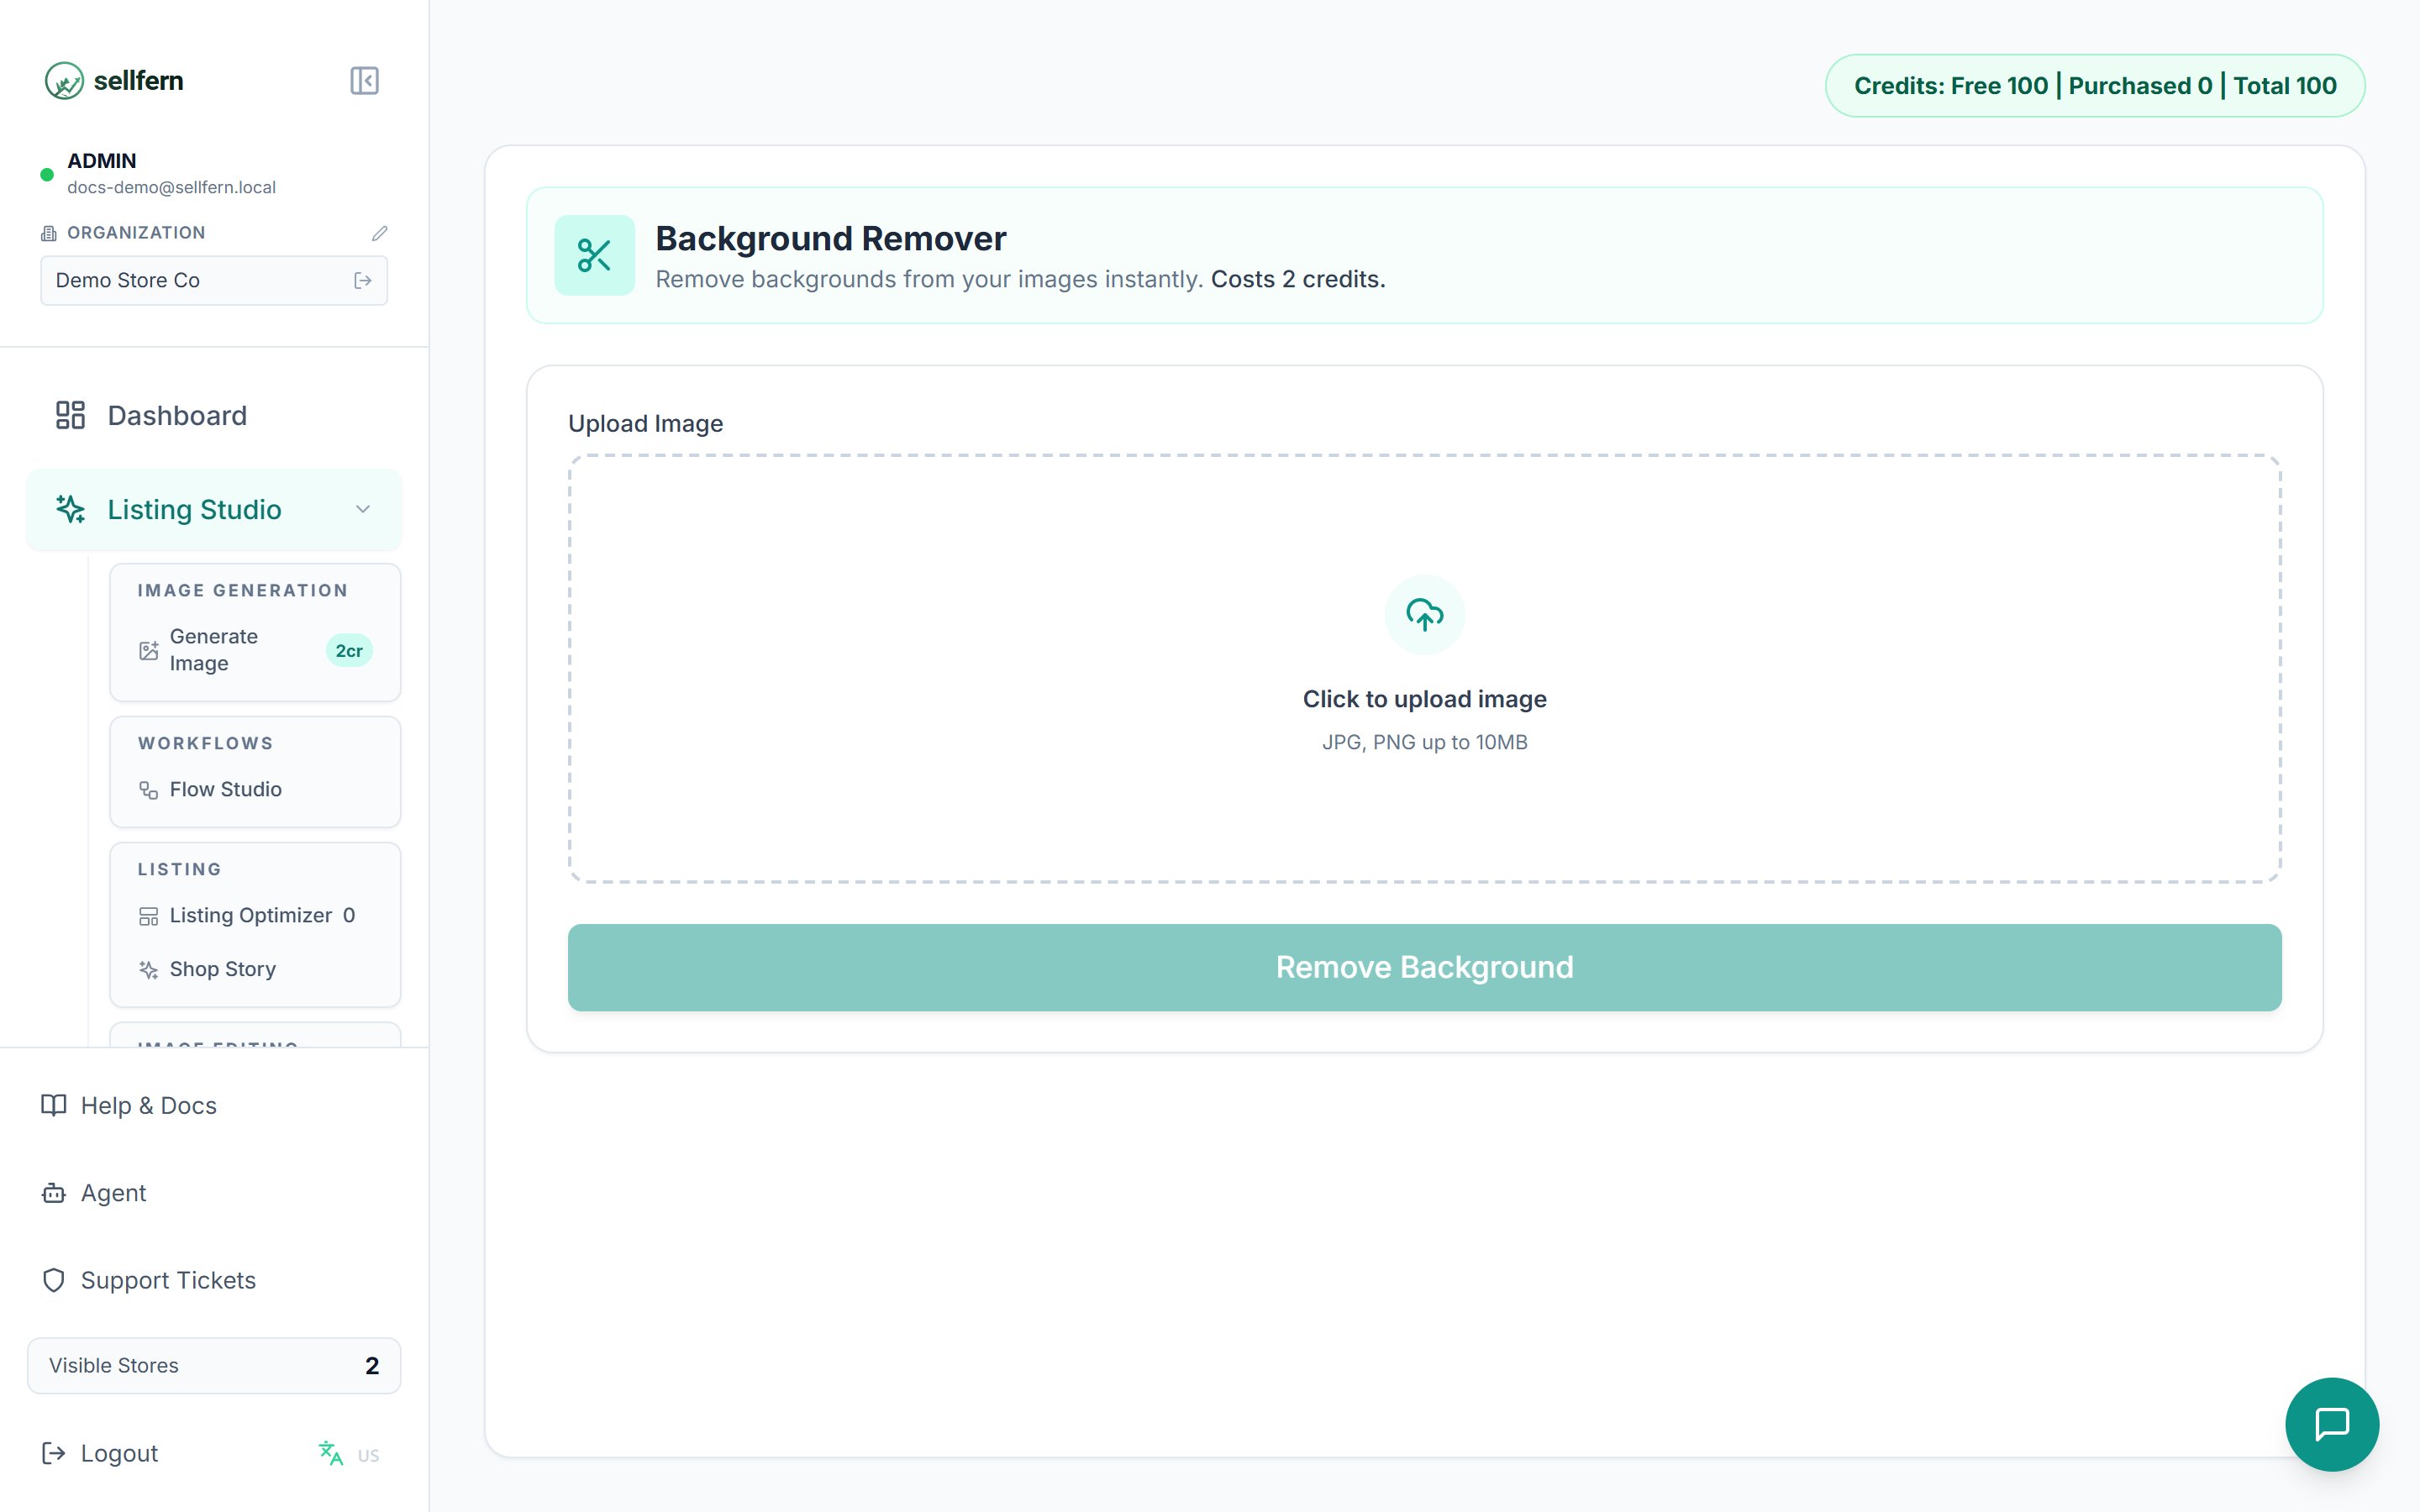Click the upload image drop zone
The width and height of the screenshot is (2420, 1512).
(x=1424, y=669)
